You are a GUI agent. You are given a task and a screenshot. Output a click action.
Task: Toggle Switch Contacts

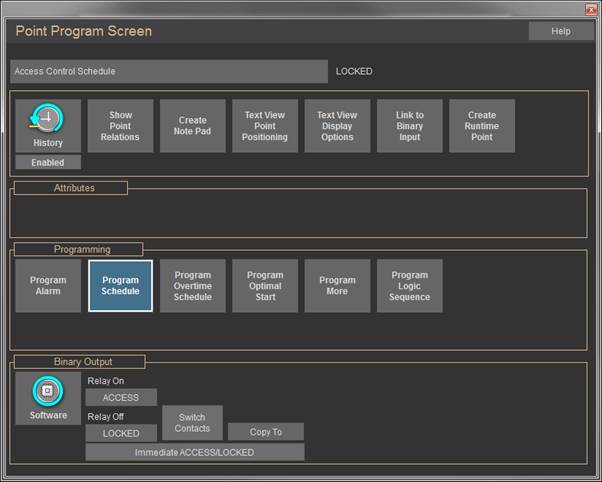pos(193,423)
